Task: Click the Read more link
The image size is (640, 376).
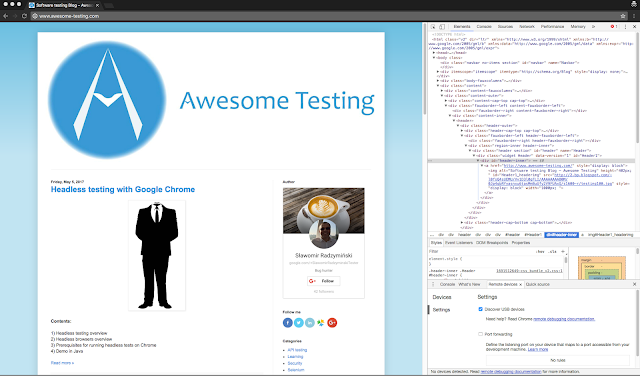Action: coord(62,363)
